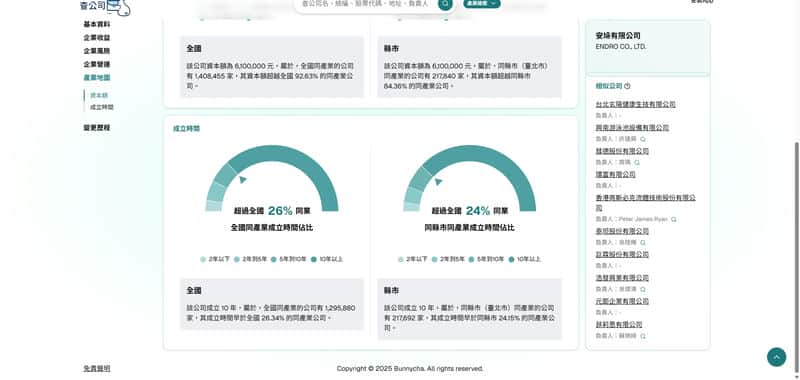Viewport: 800px width, 380px height.
Task: Click search icon under 鴻發興業有限公司
Action: [x=643, y=289]
